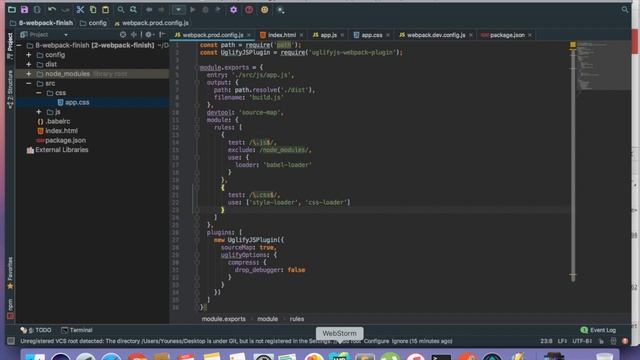Click the red Help icon

[x=249, y=9]
